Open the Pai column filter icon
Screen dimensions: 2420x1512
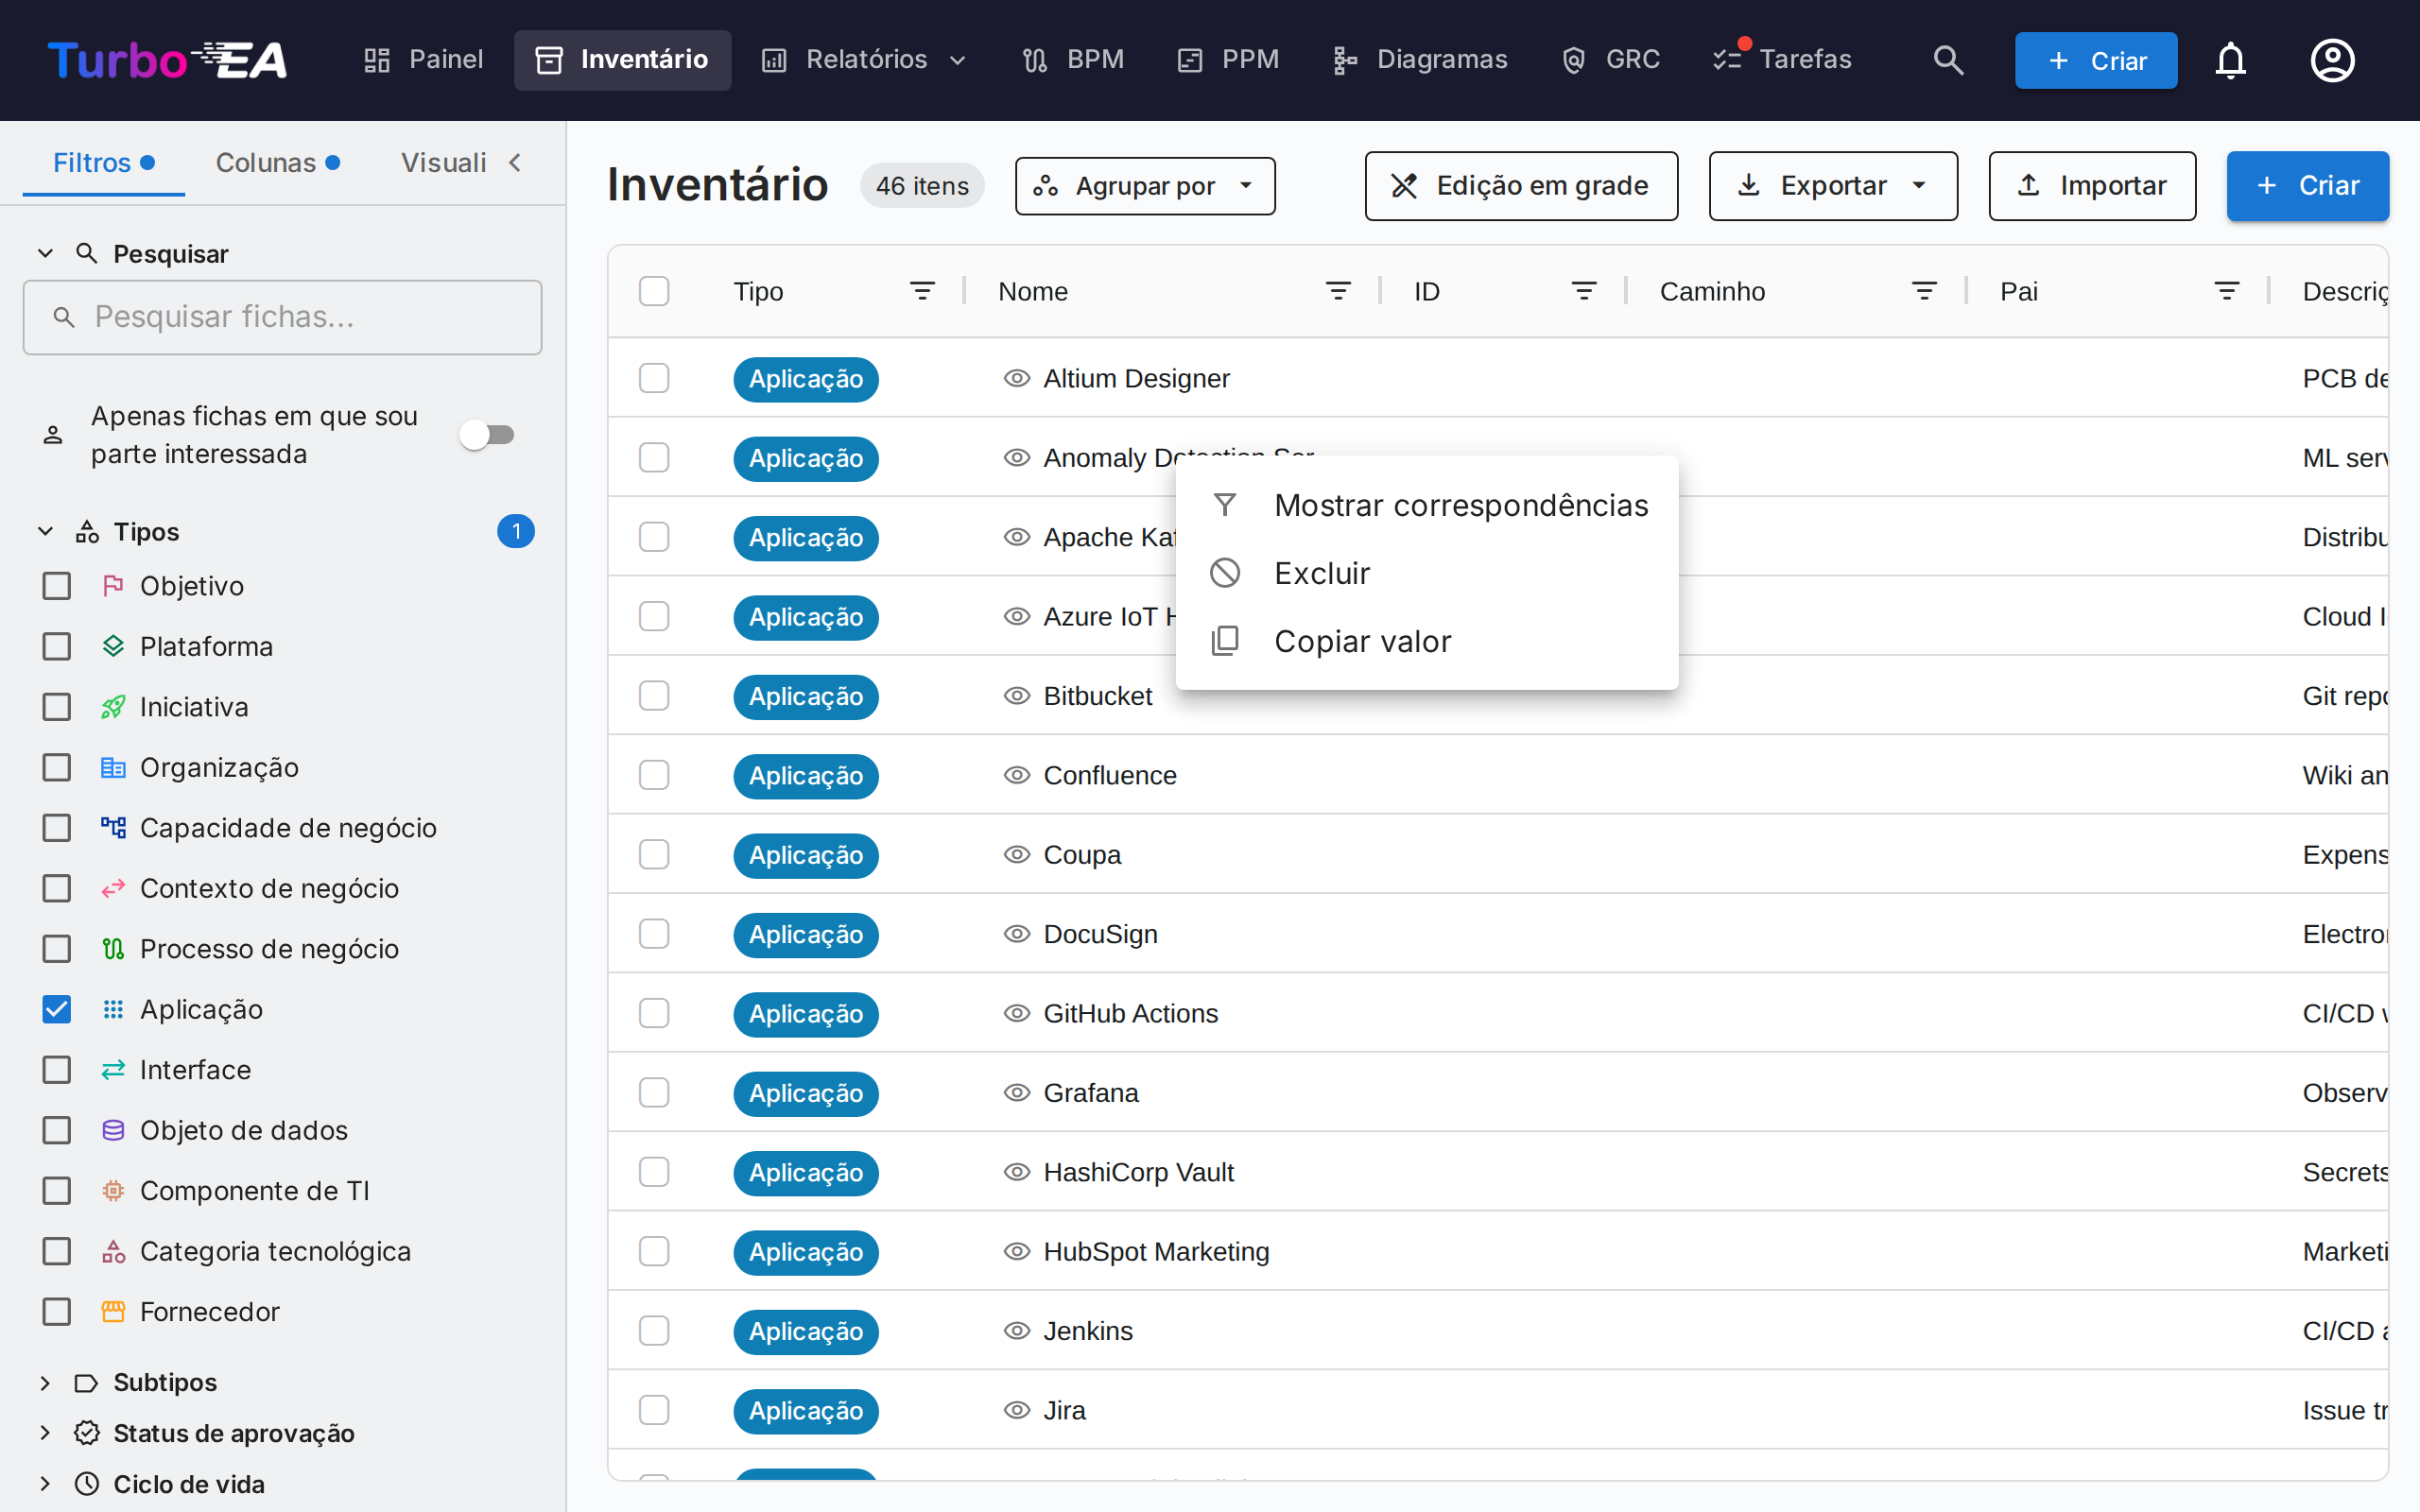coord(2227,291)
